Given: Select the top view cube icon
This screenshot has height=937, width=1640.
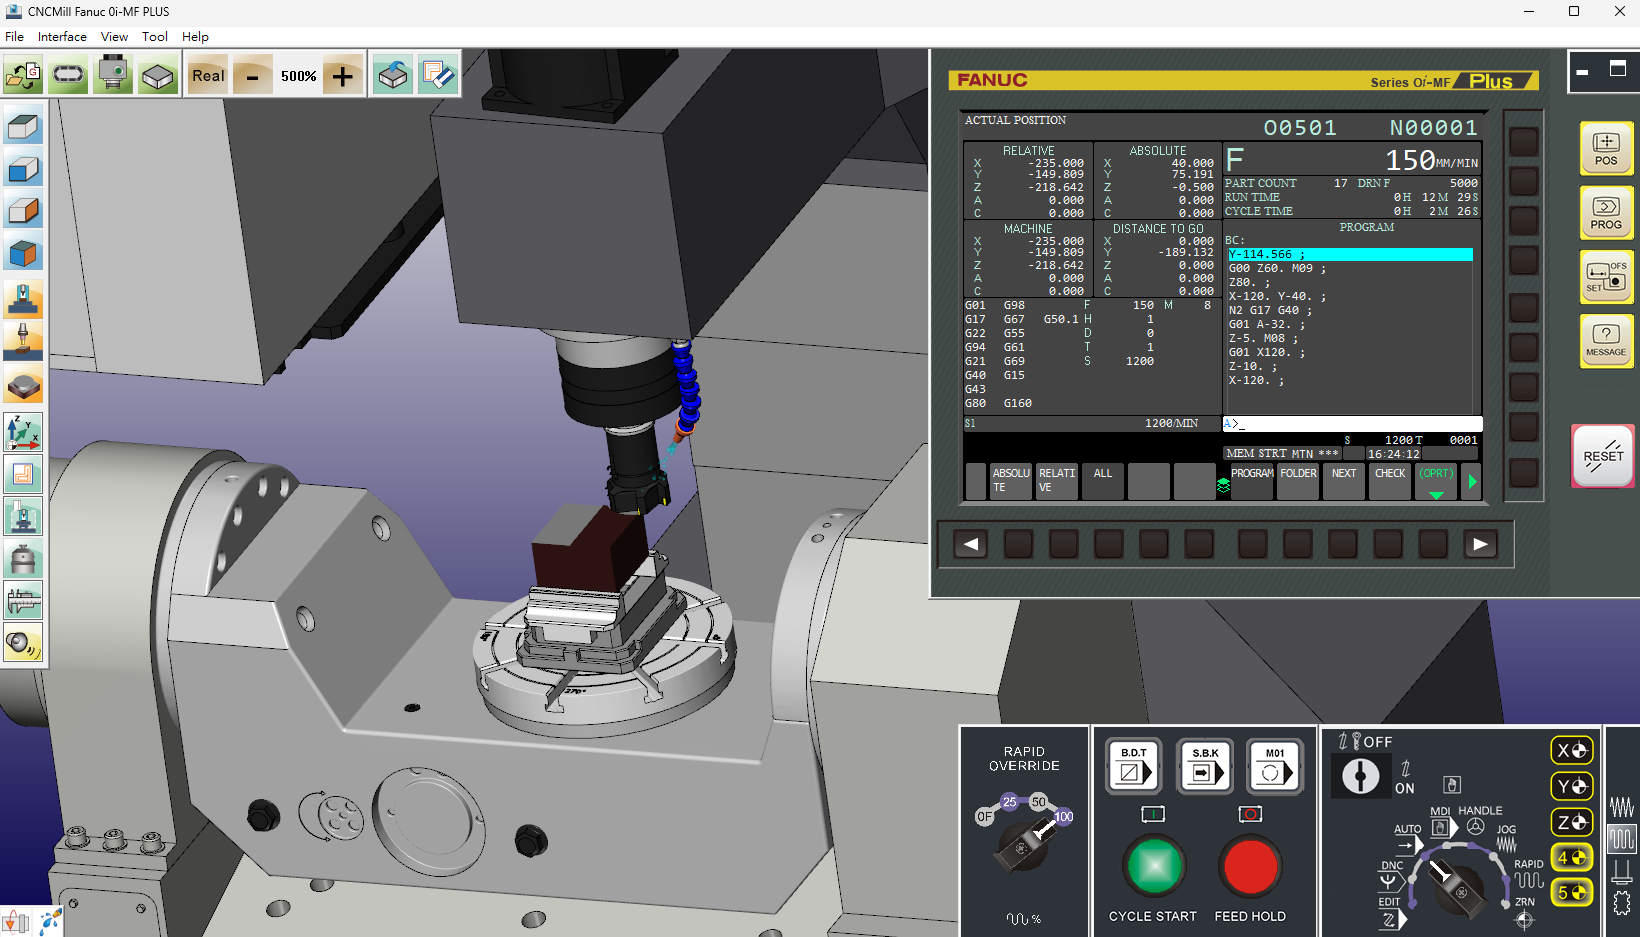Looking at the screenshot, I should (x=23, y=127).
